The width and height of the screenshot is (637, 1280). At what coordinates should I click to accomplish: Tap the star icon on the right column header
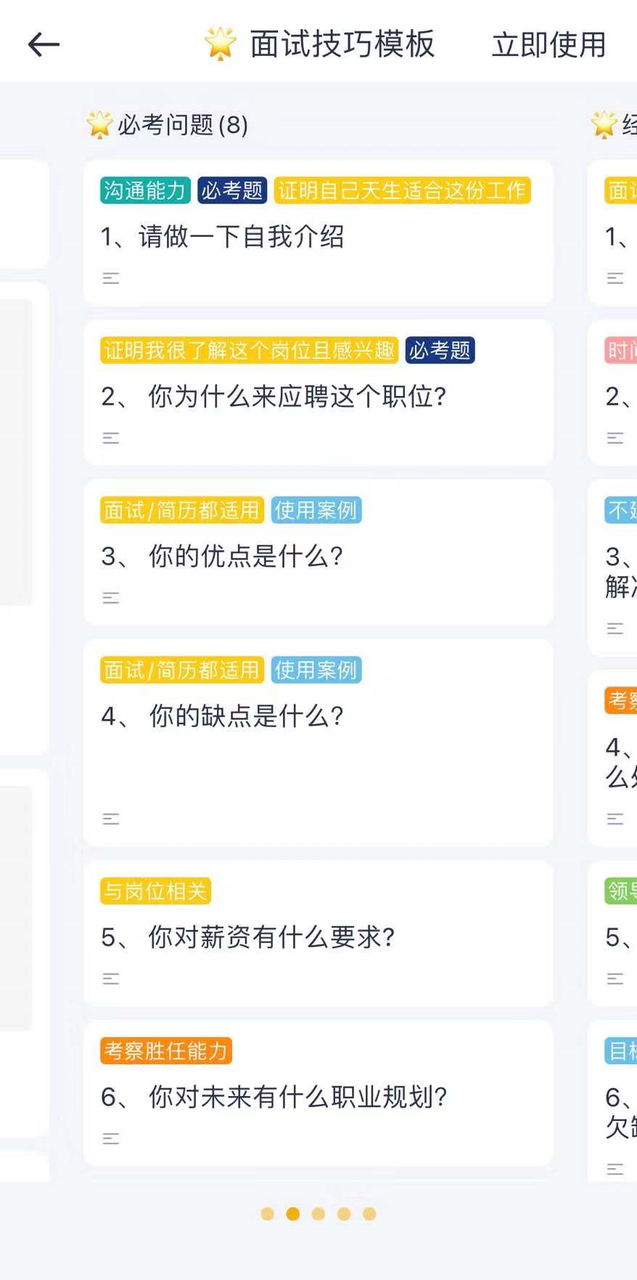pyautogui.click(x=604, y=124)
